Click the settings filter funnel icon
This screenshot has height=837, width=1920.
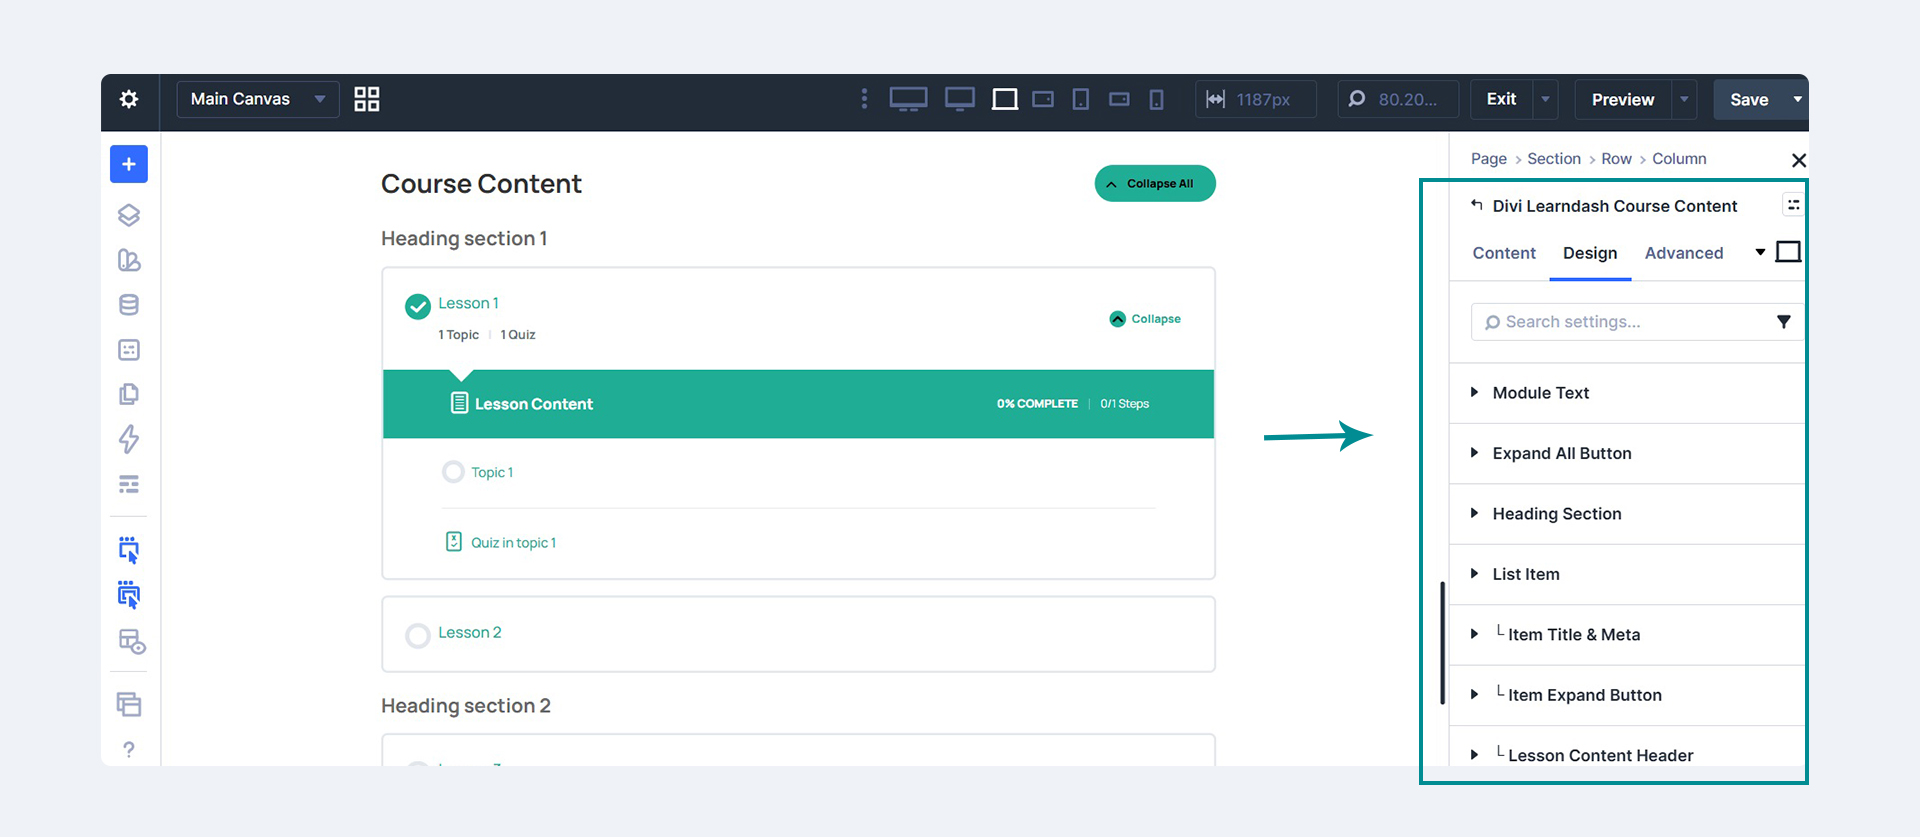coord(1783,322)
